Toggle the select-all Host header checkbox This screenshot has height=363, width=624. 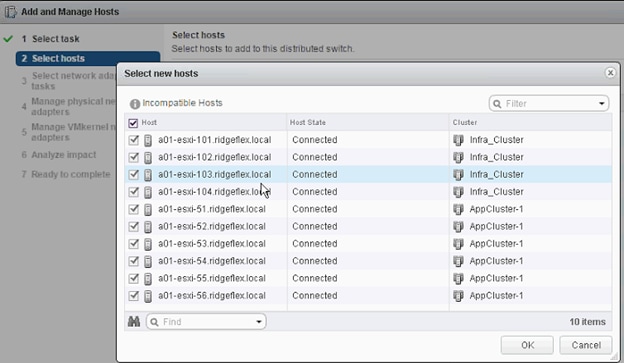[x=133, y=123]
